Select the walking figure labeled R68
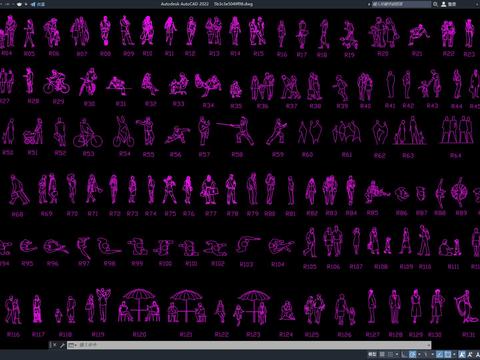The width and height of the screenshot is (480, 360). 18,190
